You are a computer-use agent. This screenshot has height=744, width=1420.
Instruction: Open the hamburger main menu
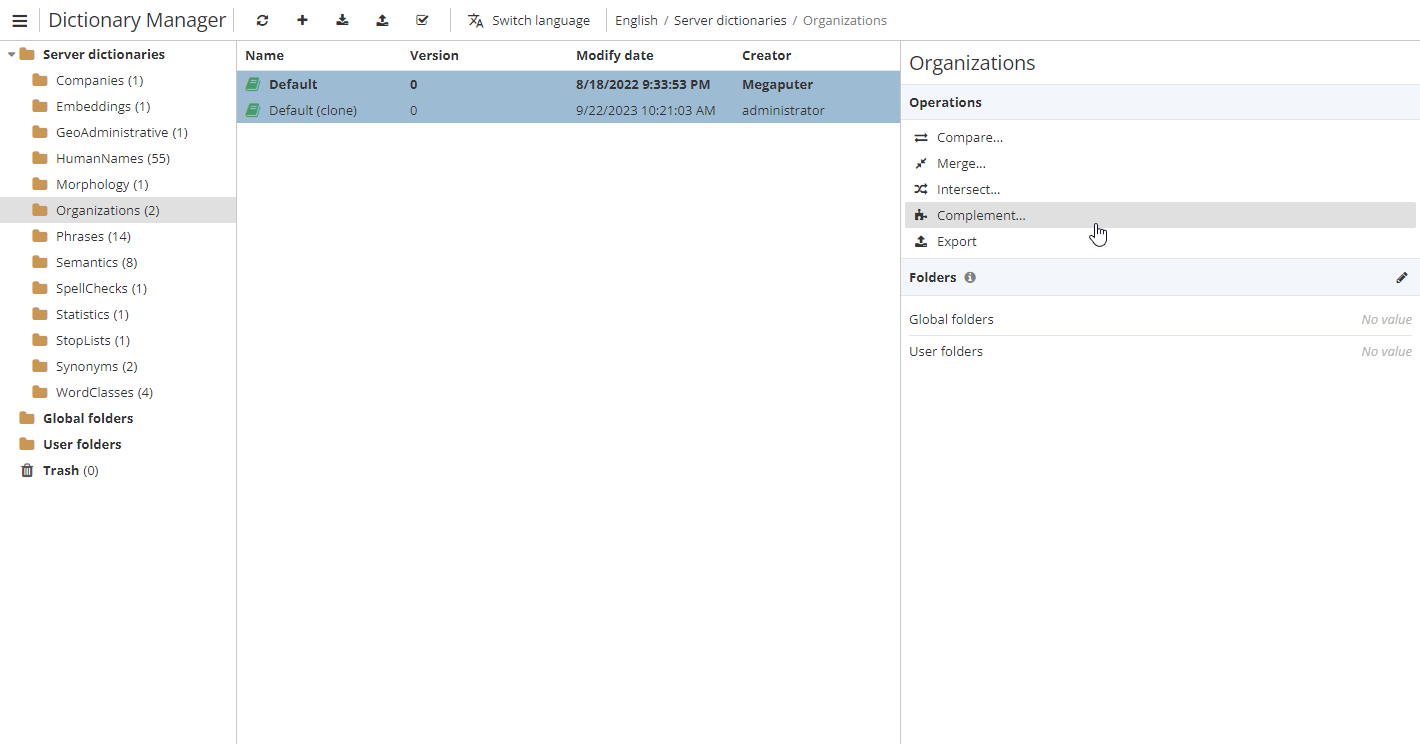[x=19, y=20]
